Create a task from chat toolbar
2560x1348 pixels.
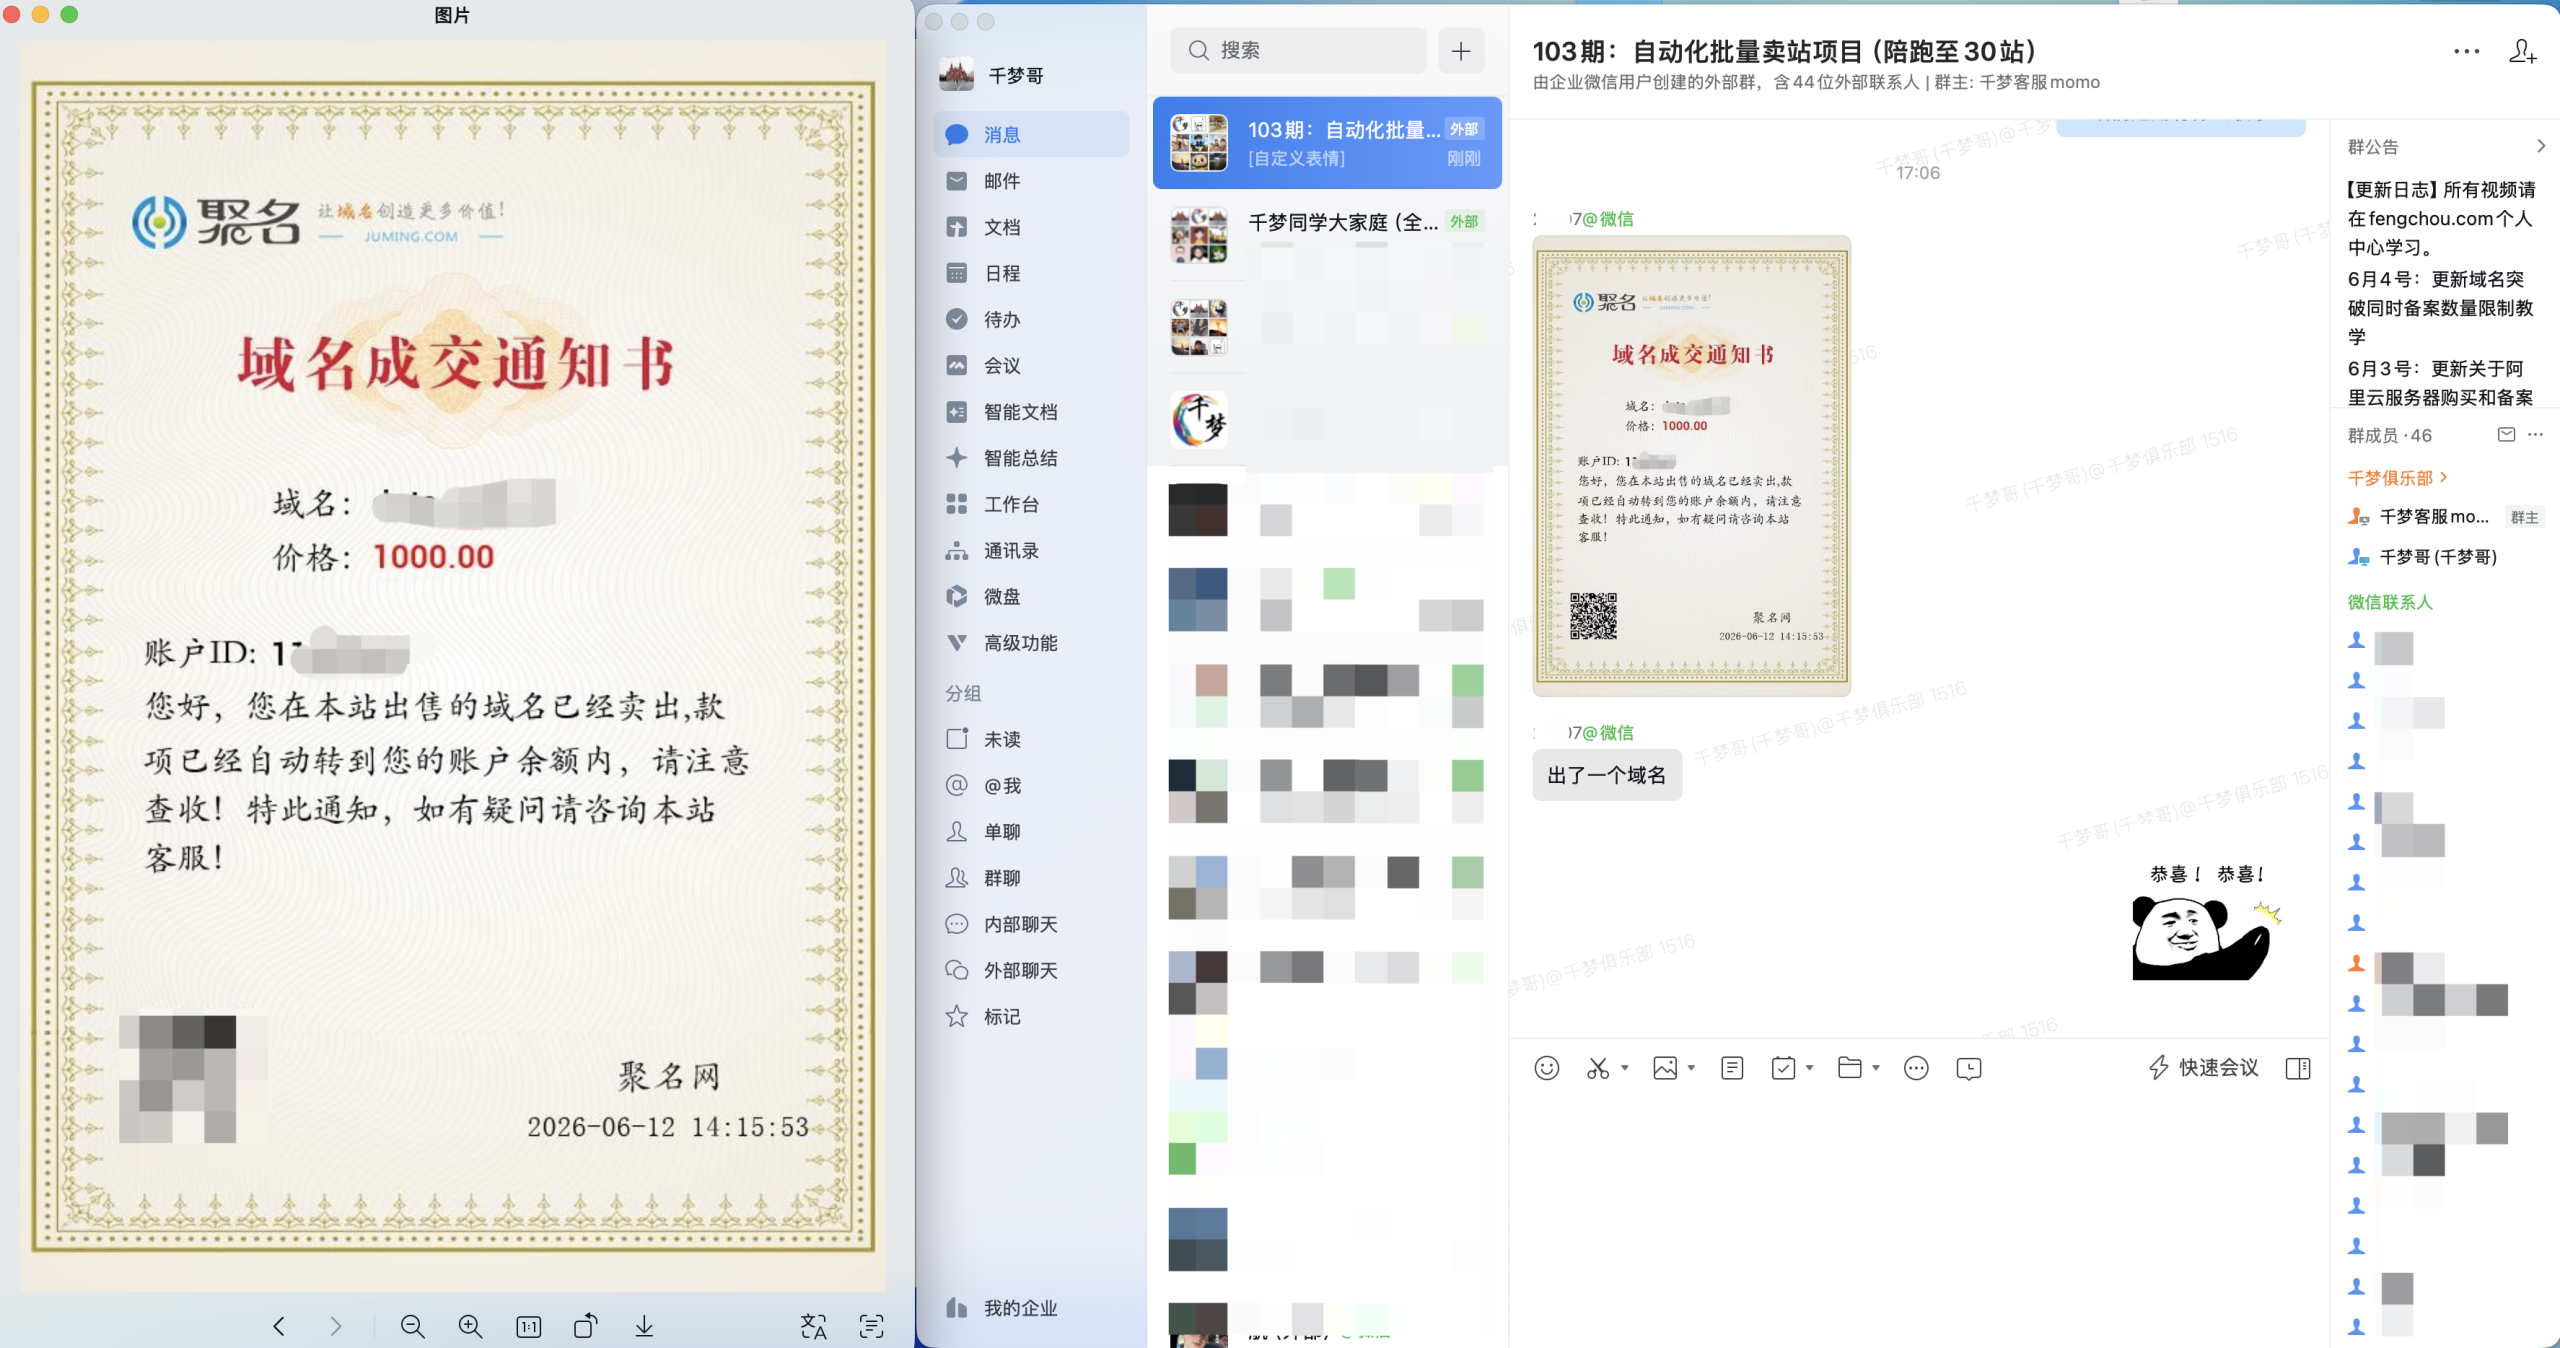1783,1068
